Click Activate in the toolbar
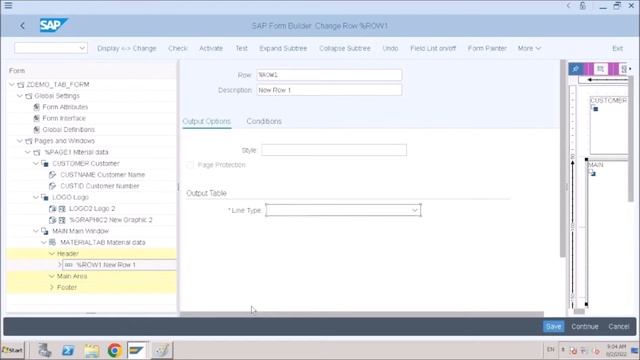This screenshot has width=640, height=360. pos(211,48)
